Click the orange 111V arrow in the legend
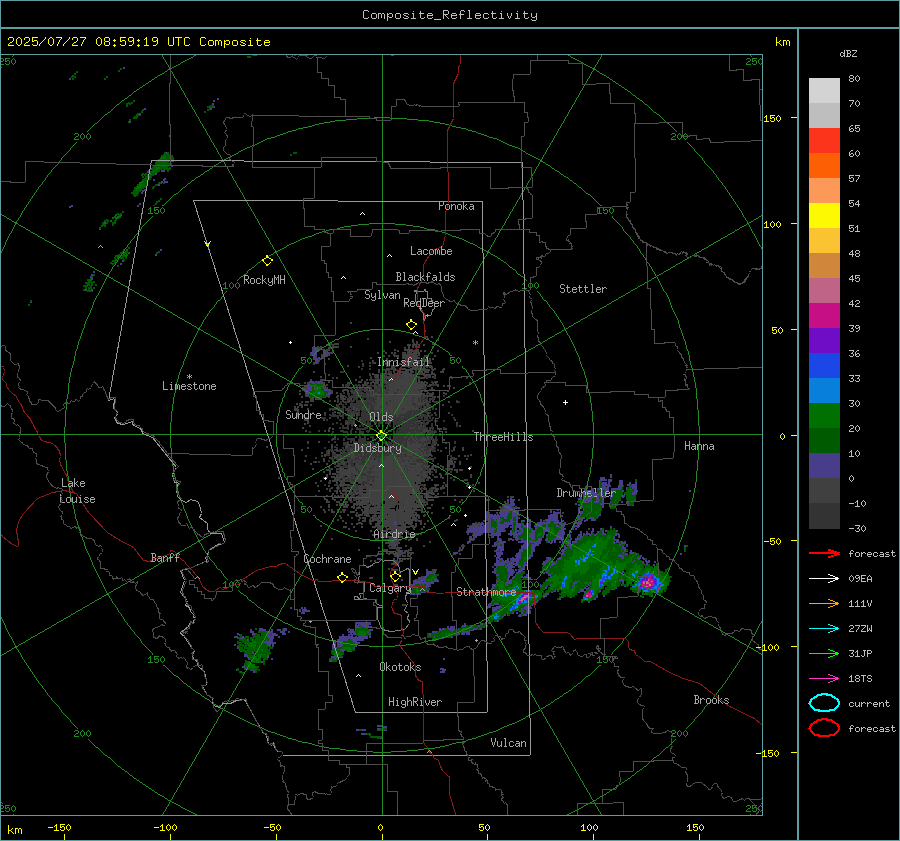 pos(824,603)
